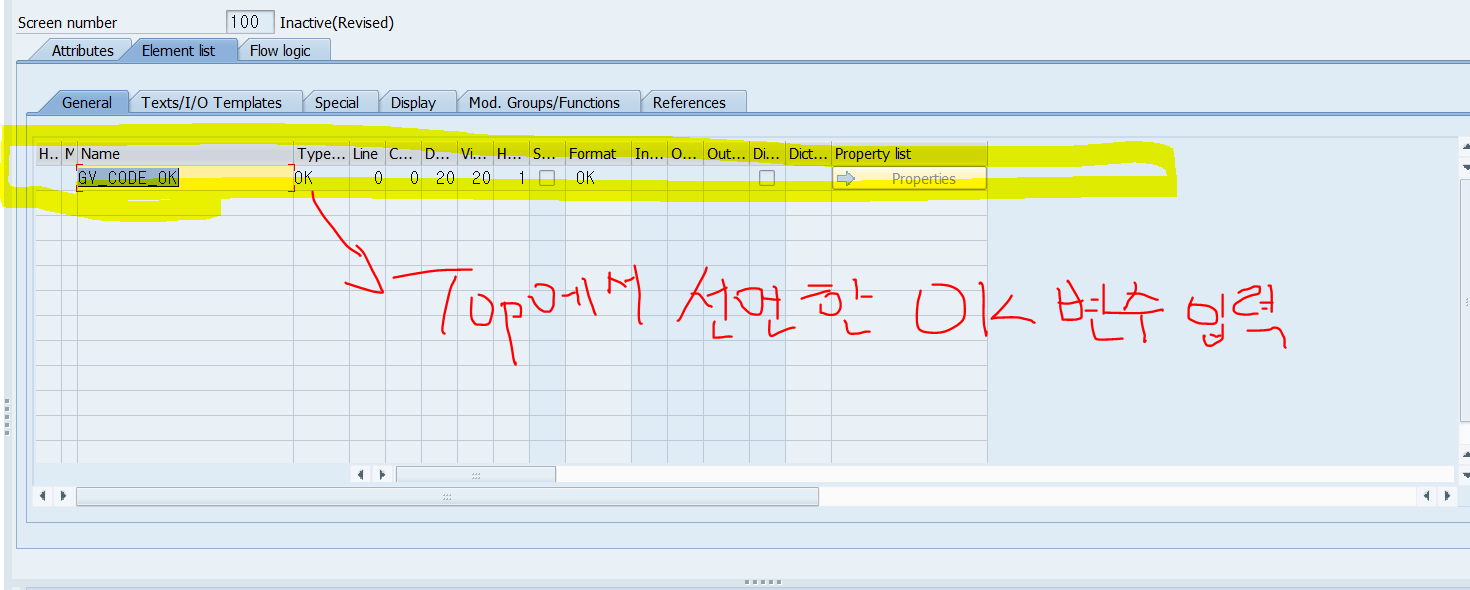Open the Texts/I/O Templates sub-tab
Image resolution: width=1470 pixels, height=590 pixels.
point(212,102)
